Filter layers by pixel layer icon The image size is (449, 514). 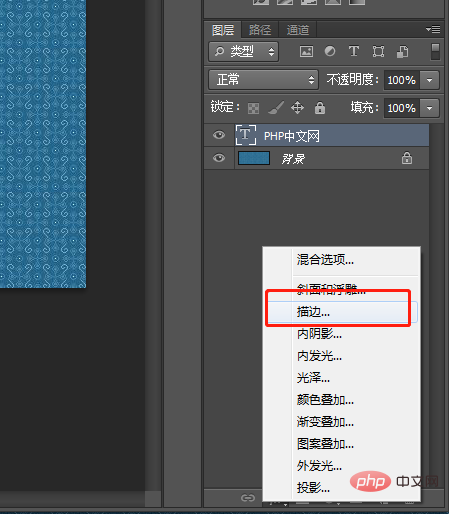coord(306,52)
